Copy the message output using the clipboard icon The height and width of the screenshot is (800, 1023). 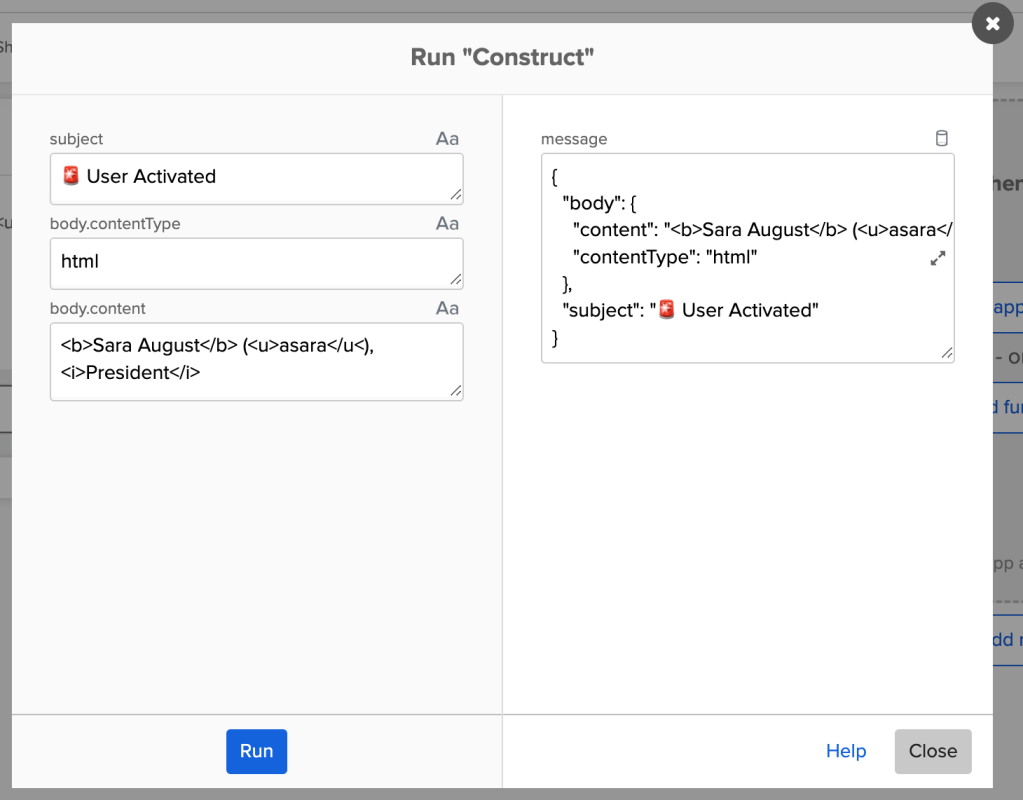941,139
